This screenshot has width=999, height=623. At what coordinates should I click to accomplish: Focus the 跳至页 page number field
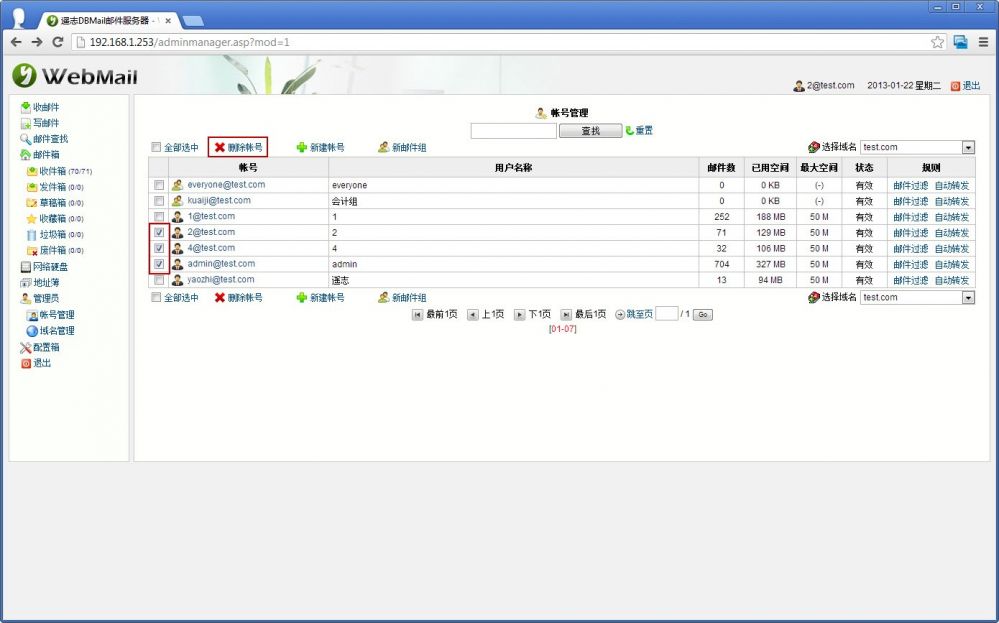(666, 313)
